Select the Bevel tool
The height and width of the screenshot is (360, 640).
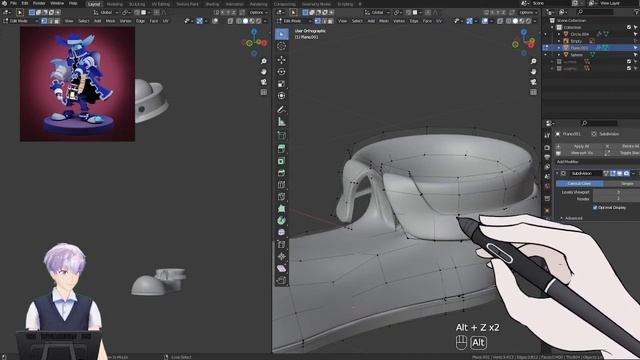[281, 173]
